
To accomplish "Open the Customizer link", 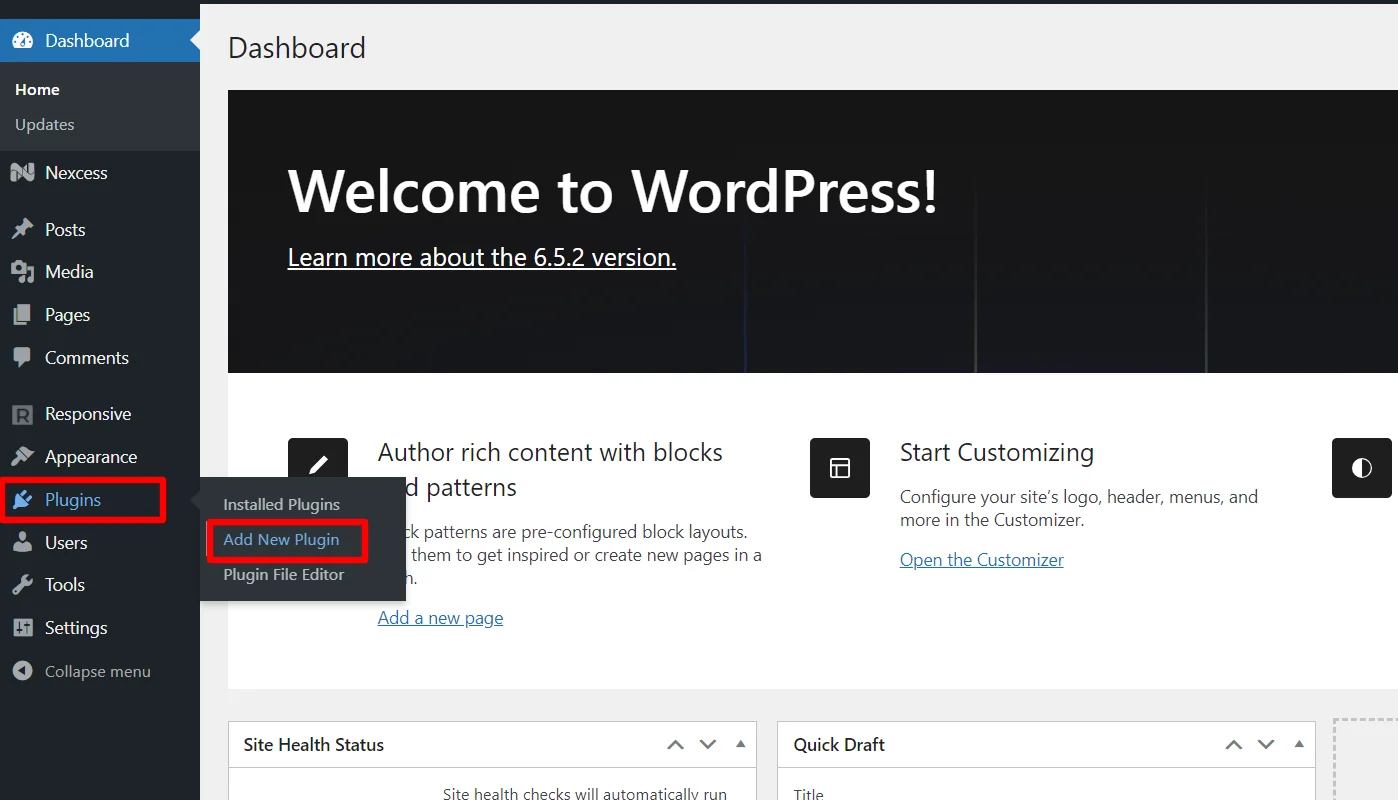I will point(981,560).
